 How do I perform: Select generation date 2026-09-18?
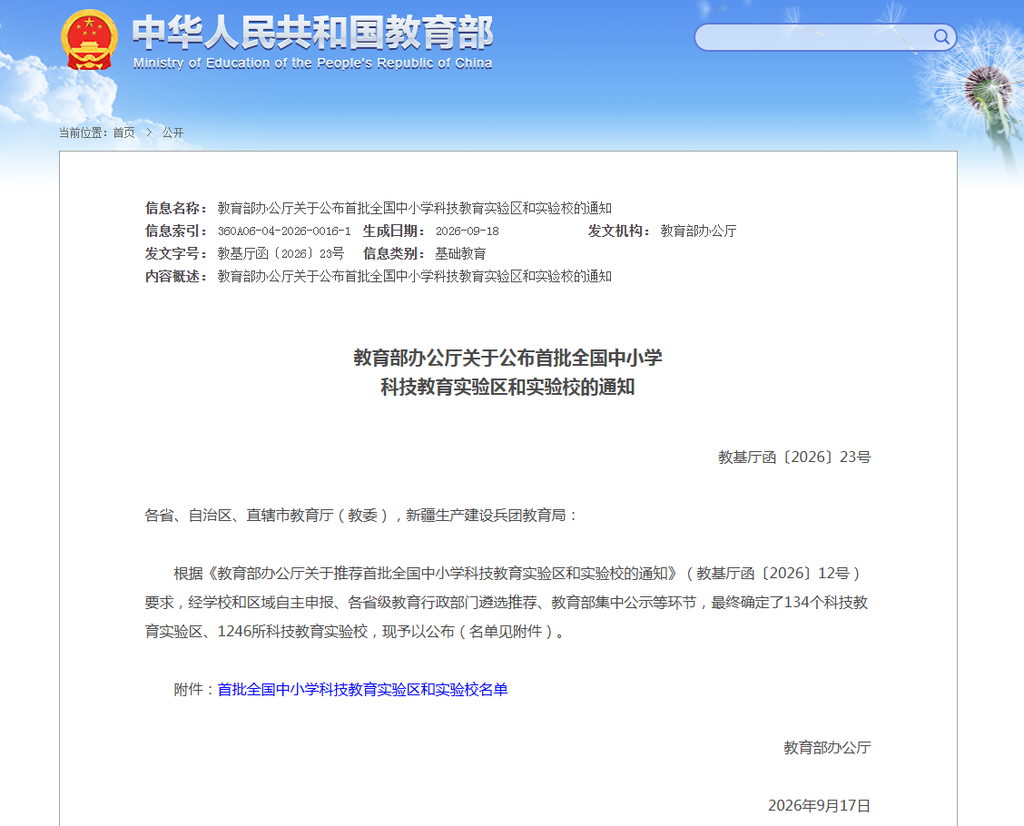pos(467,231)
